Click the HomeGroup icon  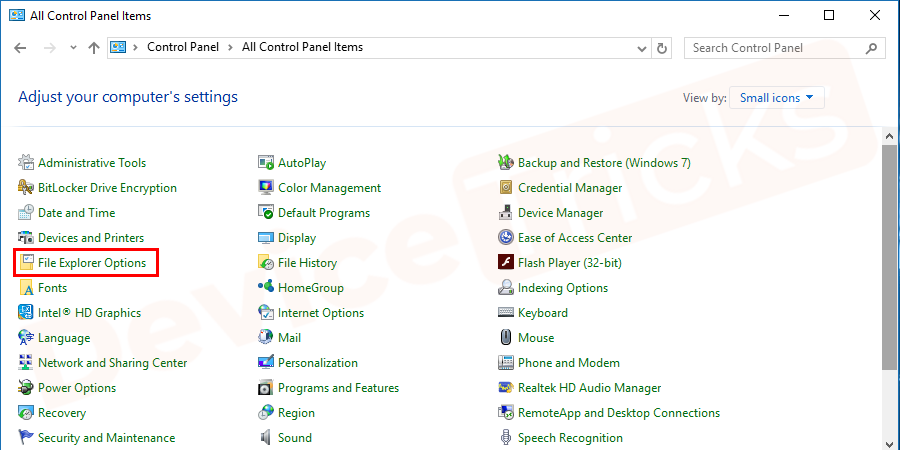click(266, 288)
